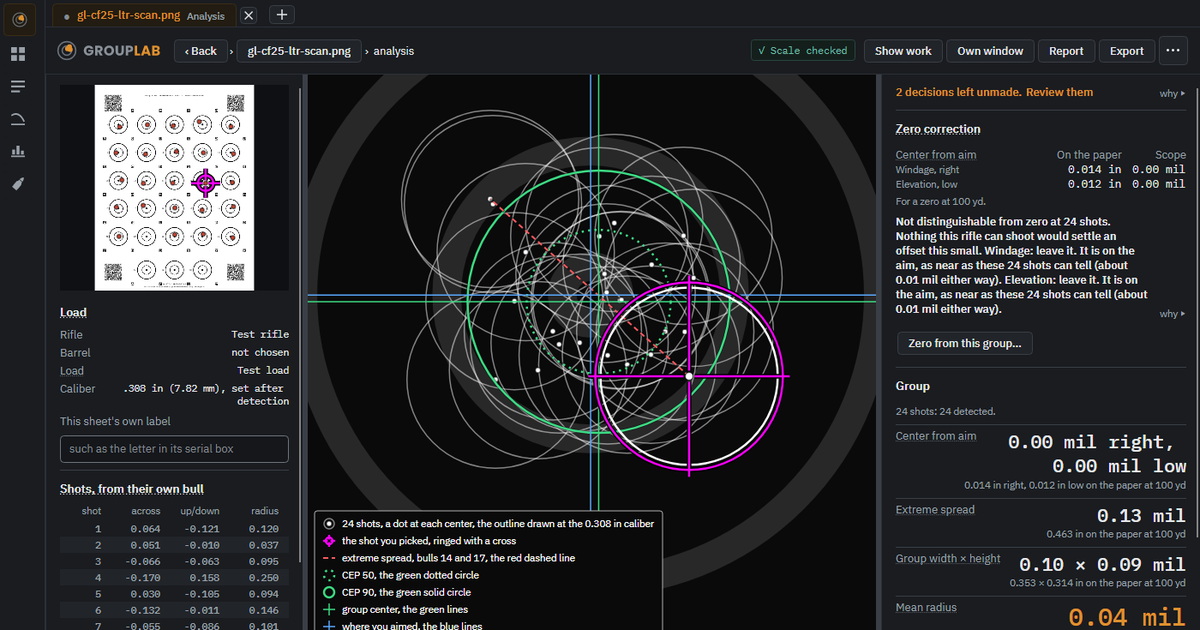The height and width of the screenshot is (630, 1200).
Task: Open the bar chart statistics in sidebar
Action: coord(17,152)
